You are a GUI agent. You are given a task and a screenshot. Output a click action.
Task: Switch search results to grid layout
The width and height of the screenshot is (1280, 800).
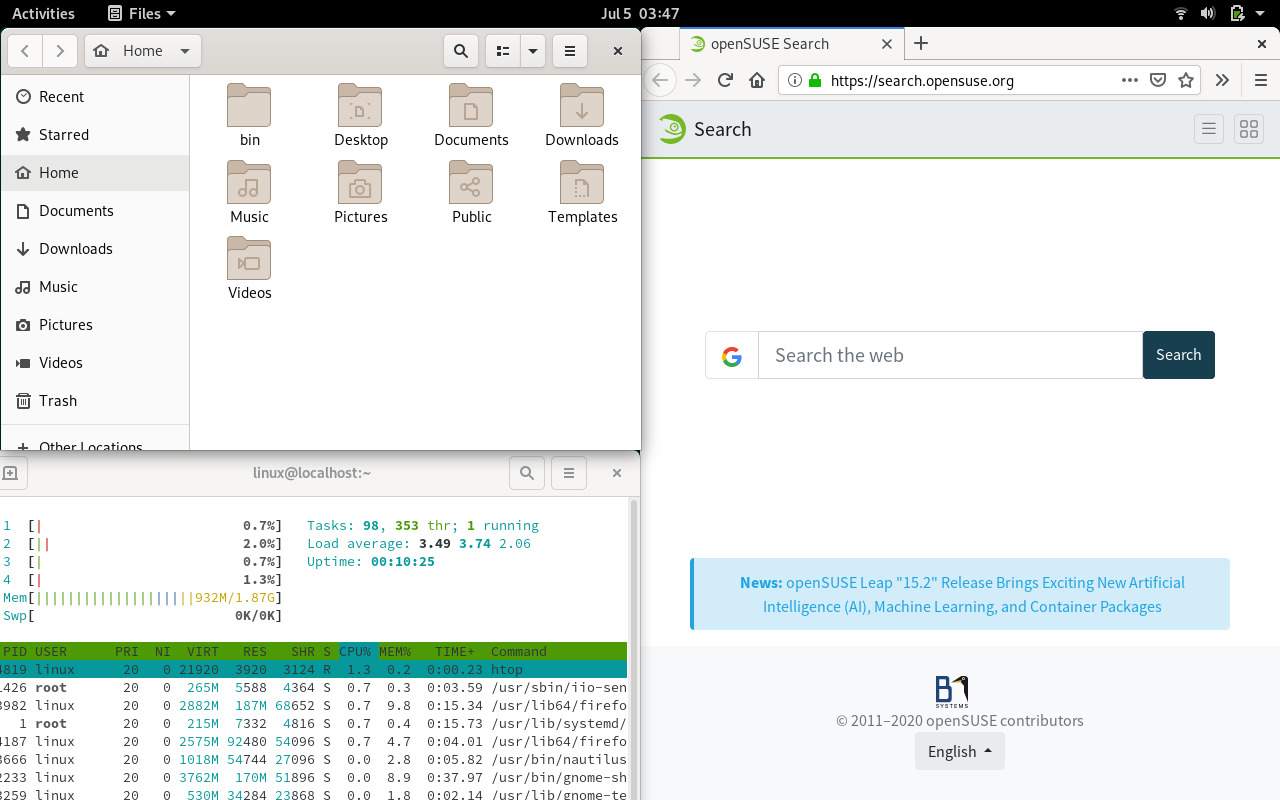pos(1248,128)
